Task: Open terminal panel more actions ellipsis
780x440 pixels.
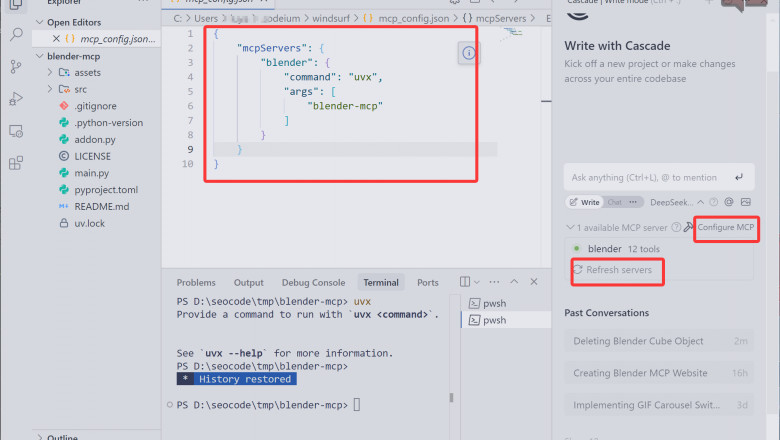Action: (x=494, y=282)
